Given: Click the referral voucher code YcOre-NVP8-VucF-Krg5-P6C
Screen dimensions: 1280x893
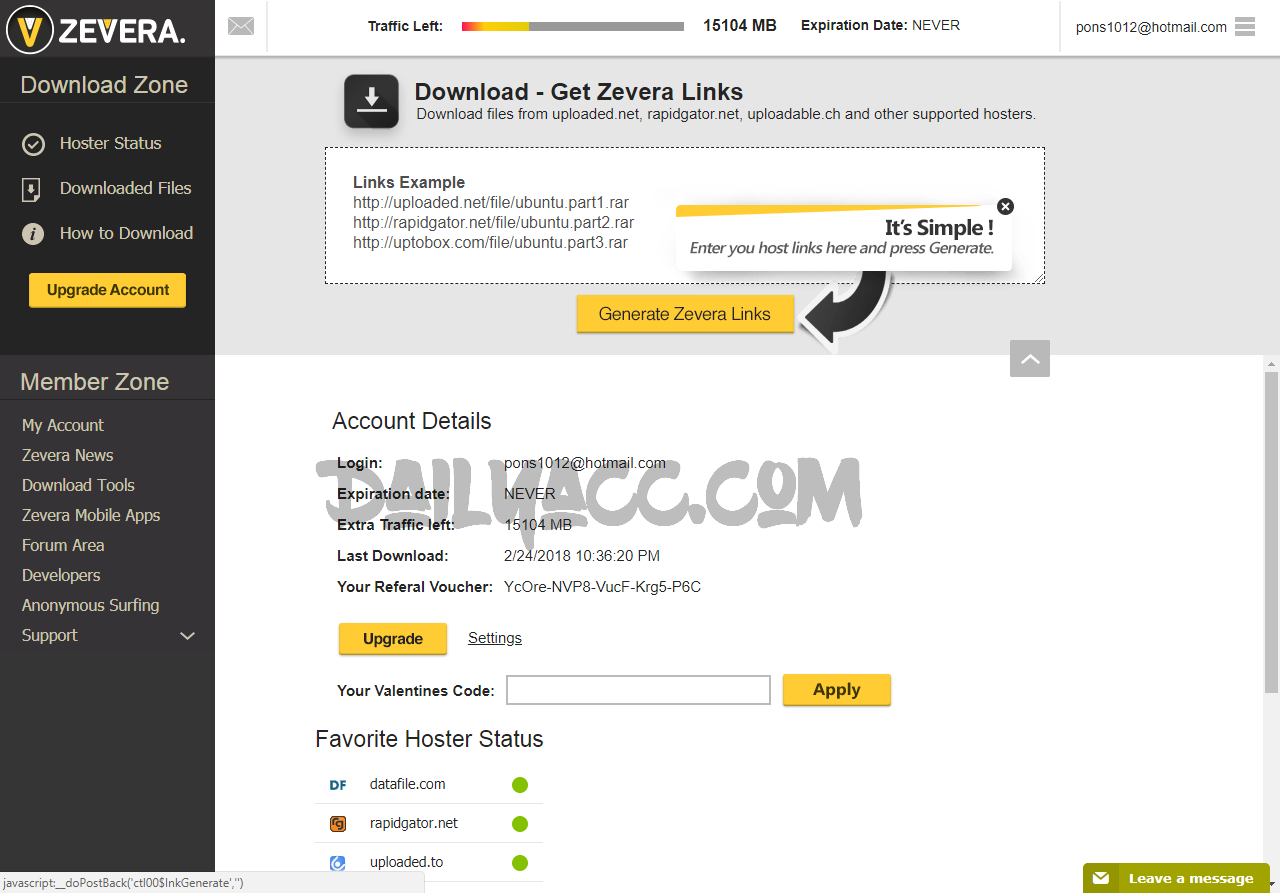Looking at the screenshot, I should [x=602, y=587].
